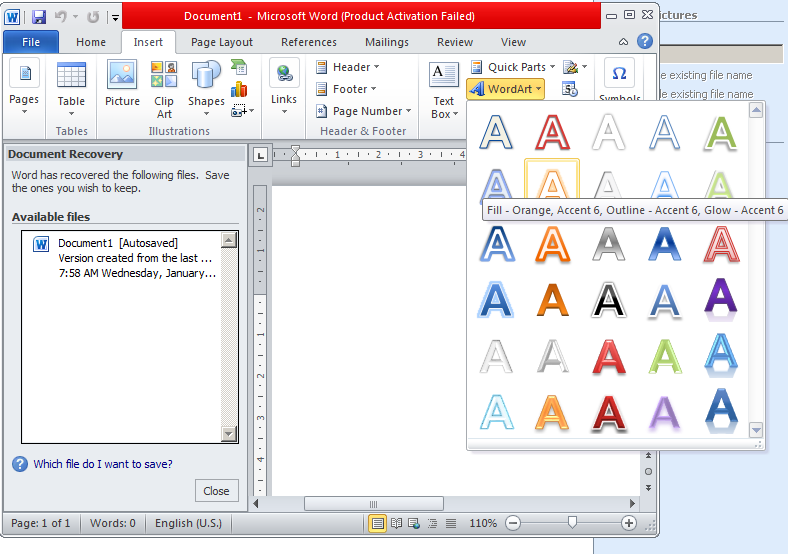Open the Text Box dropdown
Image resolution: width=788 pixels, height=554 pixels.
(444, 90)
